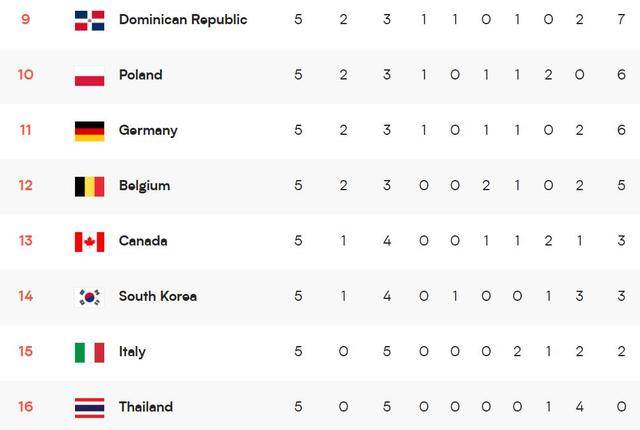Select the Germany flag icon
The width and height of the screenshot is (640, 430).
[89, 131]
